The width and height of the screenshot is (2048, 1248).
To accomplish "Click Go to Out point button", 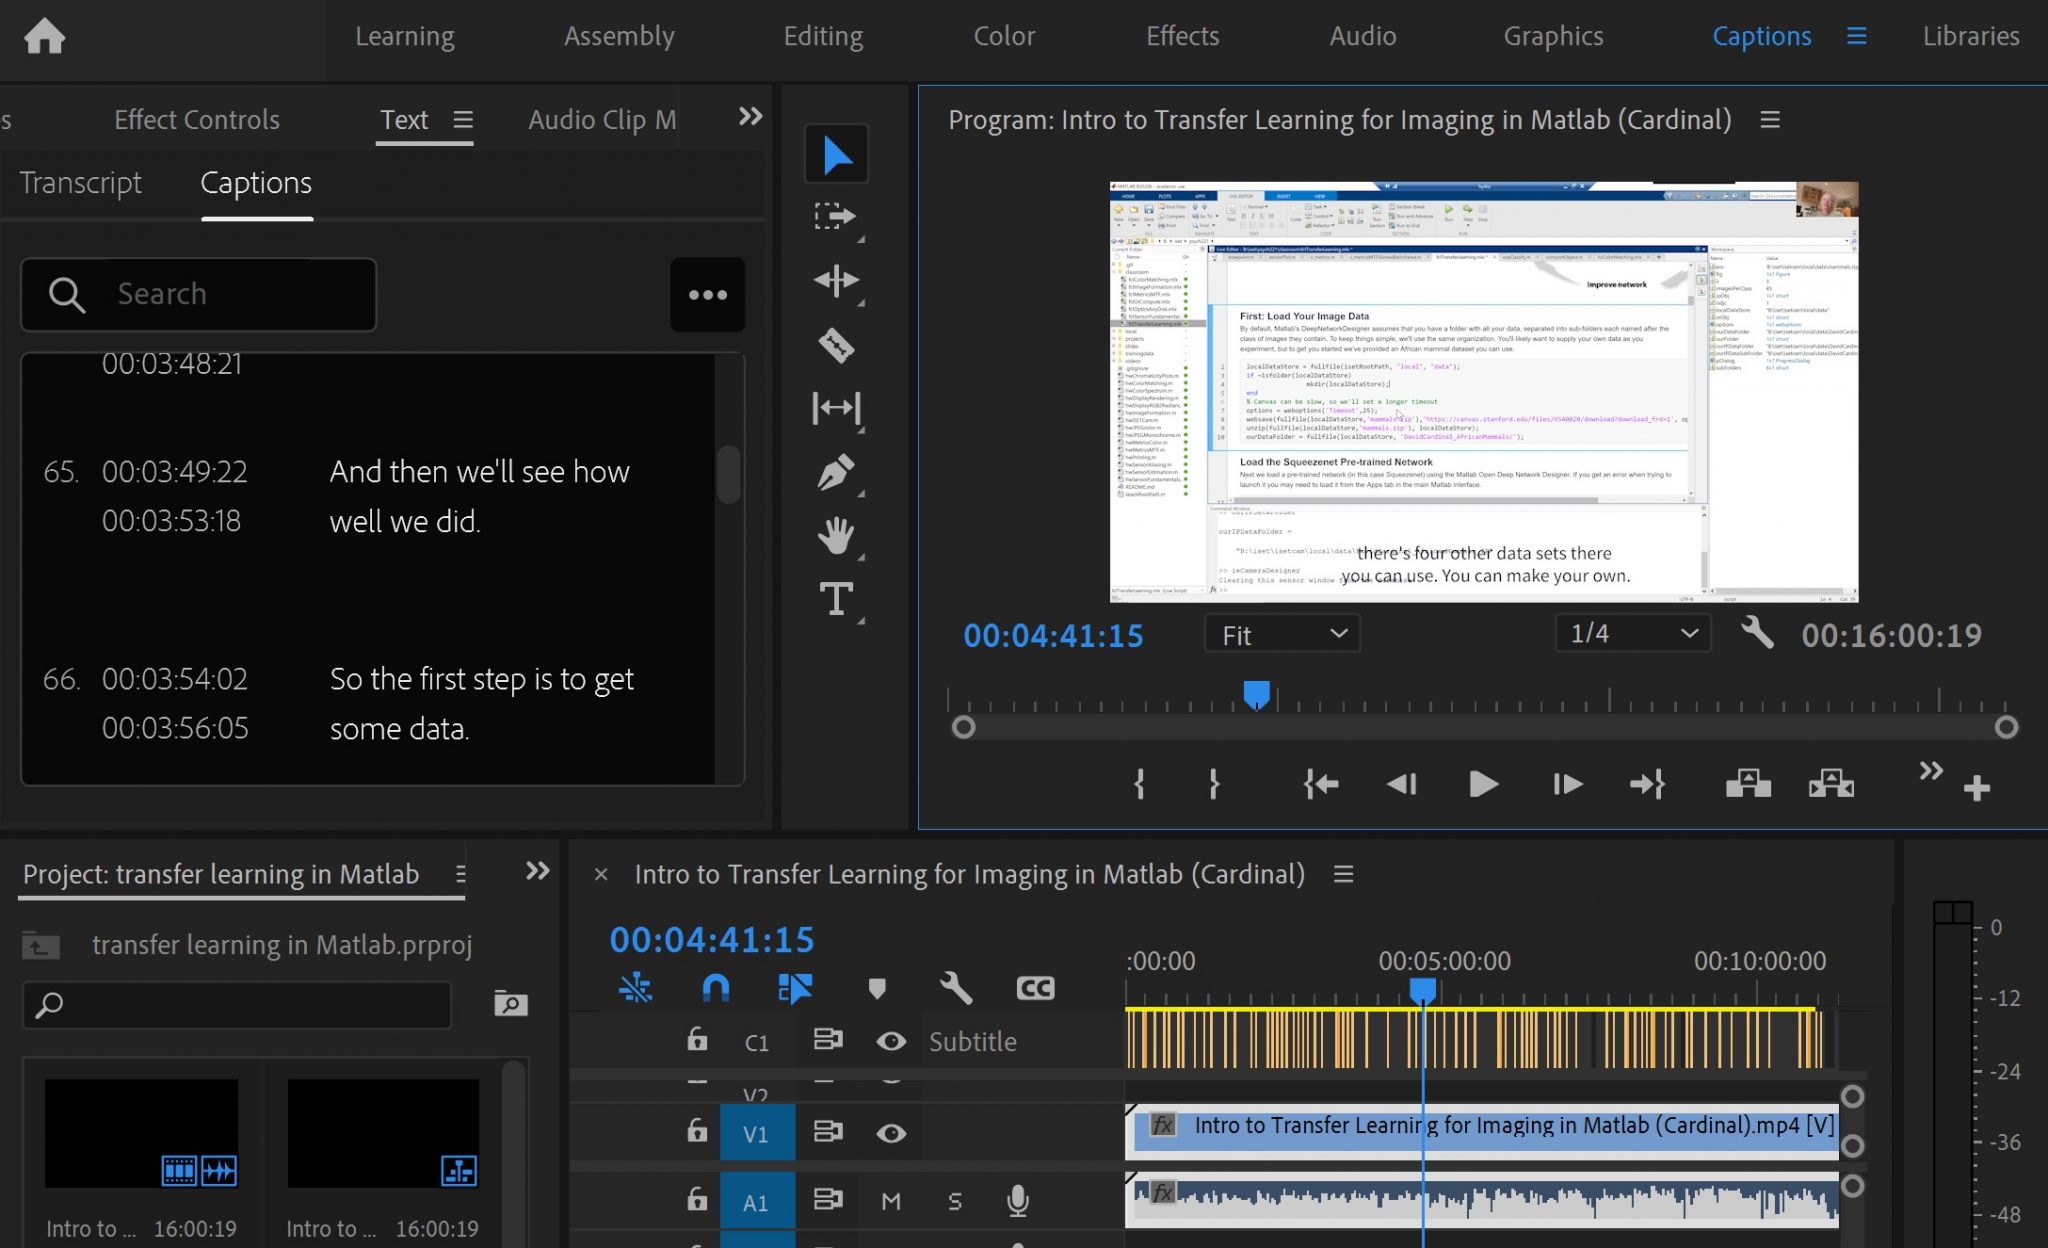I will pyautogui.click(x=1647, y=784).
